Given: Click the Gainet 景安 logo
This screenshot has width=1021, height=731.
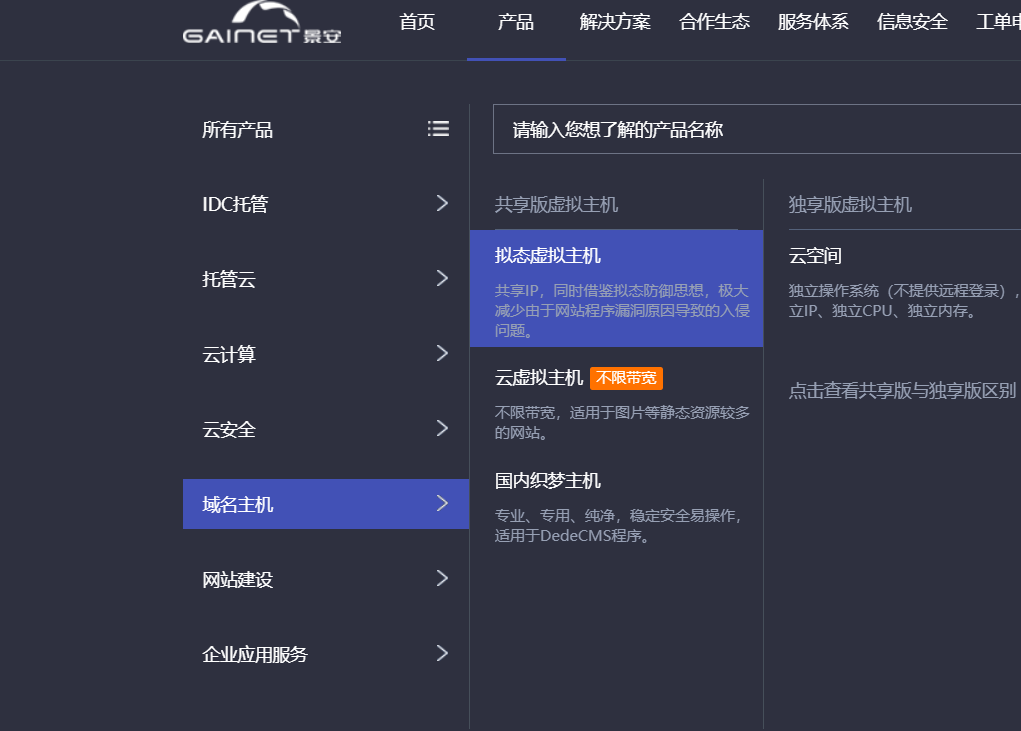Looking at the screenshot, I should (x=262, y=25).
